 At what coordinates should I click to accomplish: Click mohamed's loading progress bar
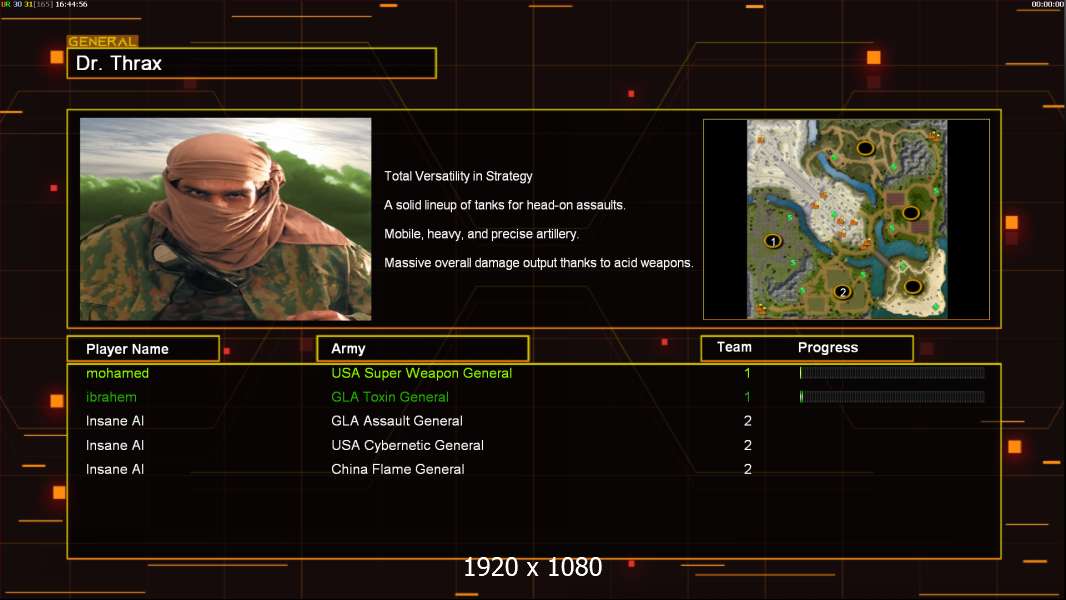pyautogui.click(x=892, y=372)
